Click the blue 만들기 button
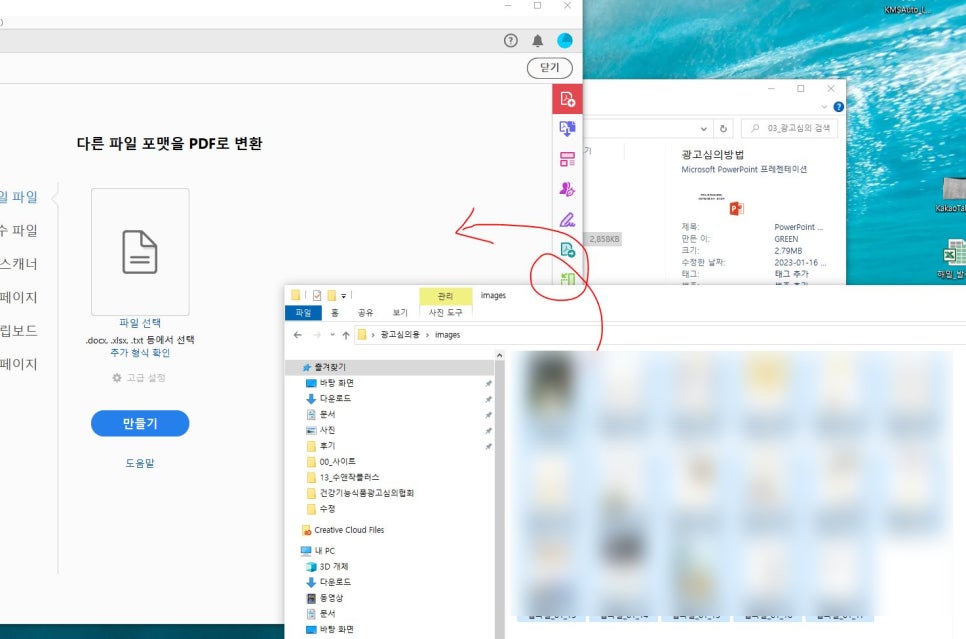Screen dimensions: 966x639 tap(140, 423)
